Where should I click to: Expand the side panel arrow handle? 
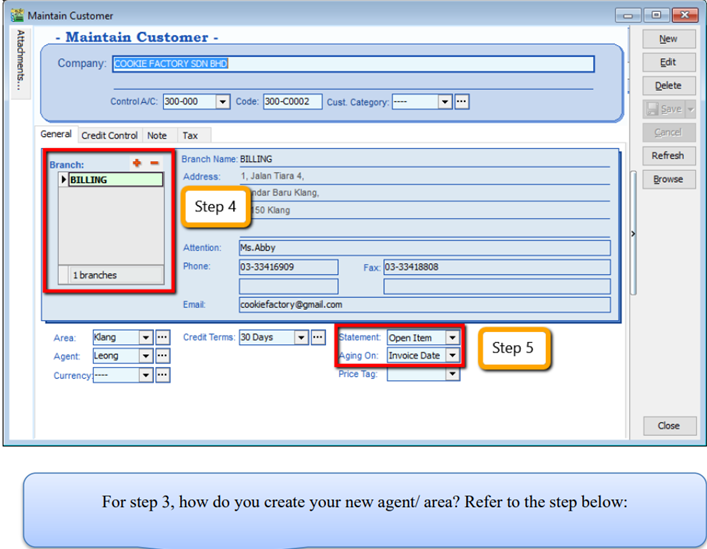click(x=632, y=233)
